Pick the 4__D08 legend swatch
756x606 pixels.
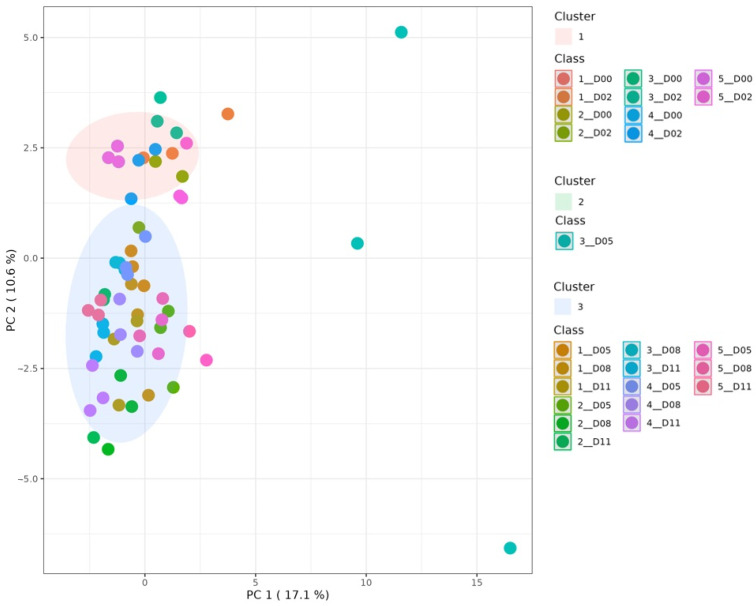(632, 404)
